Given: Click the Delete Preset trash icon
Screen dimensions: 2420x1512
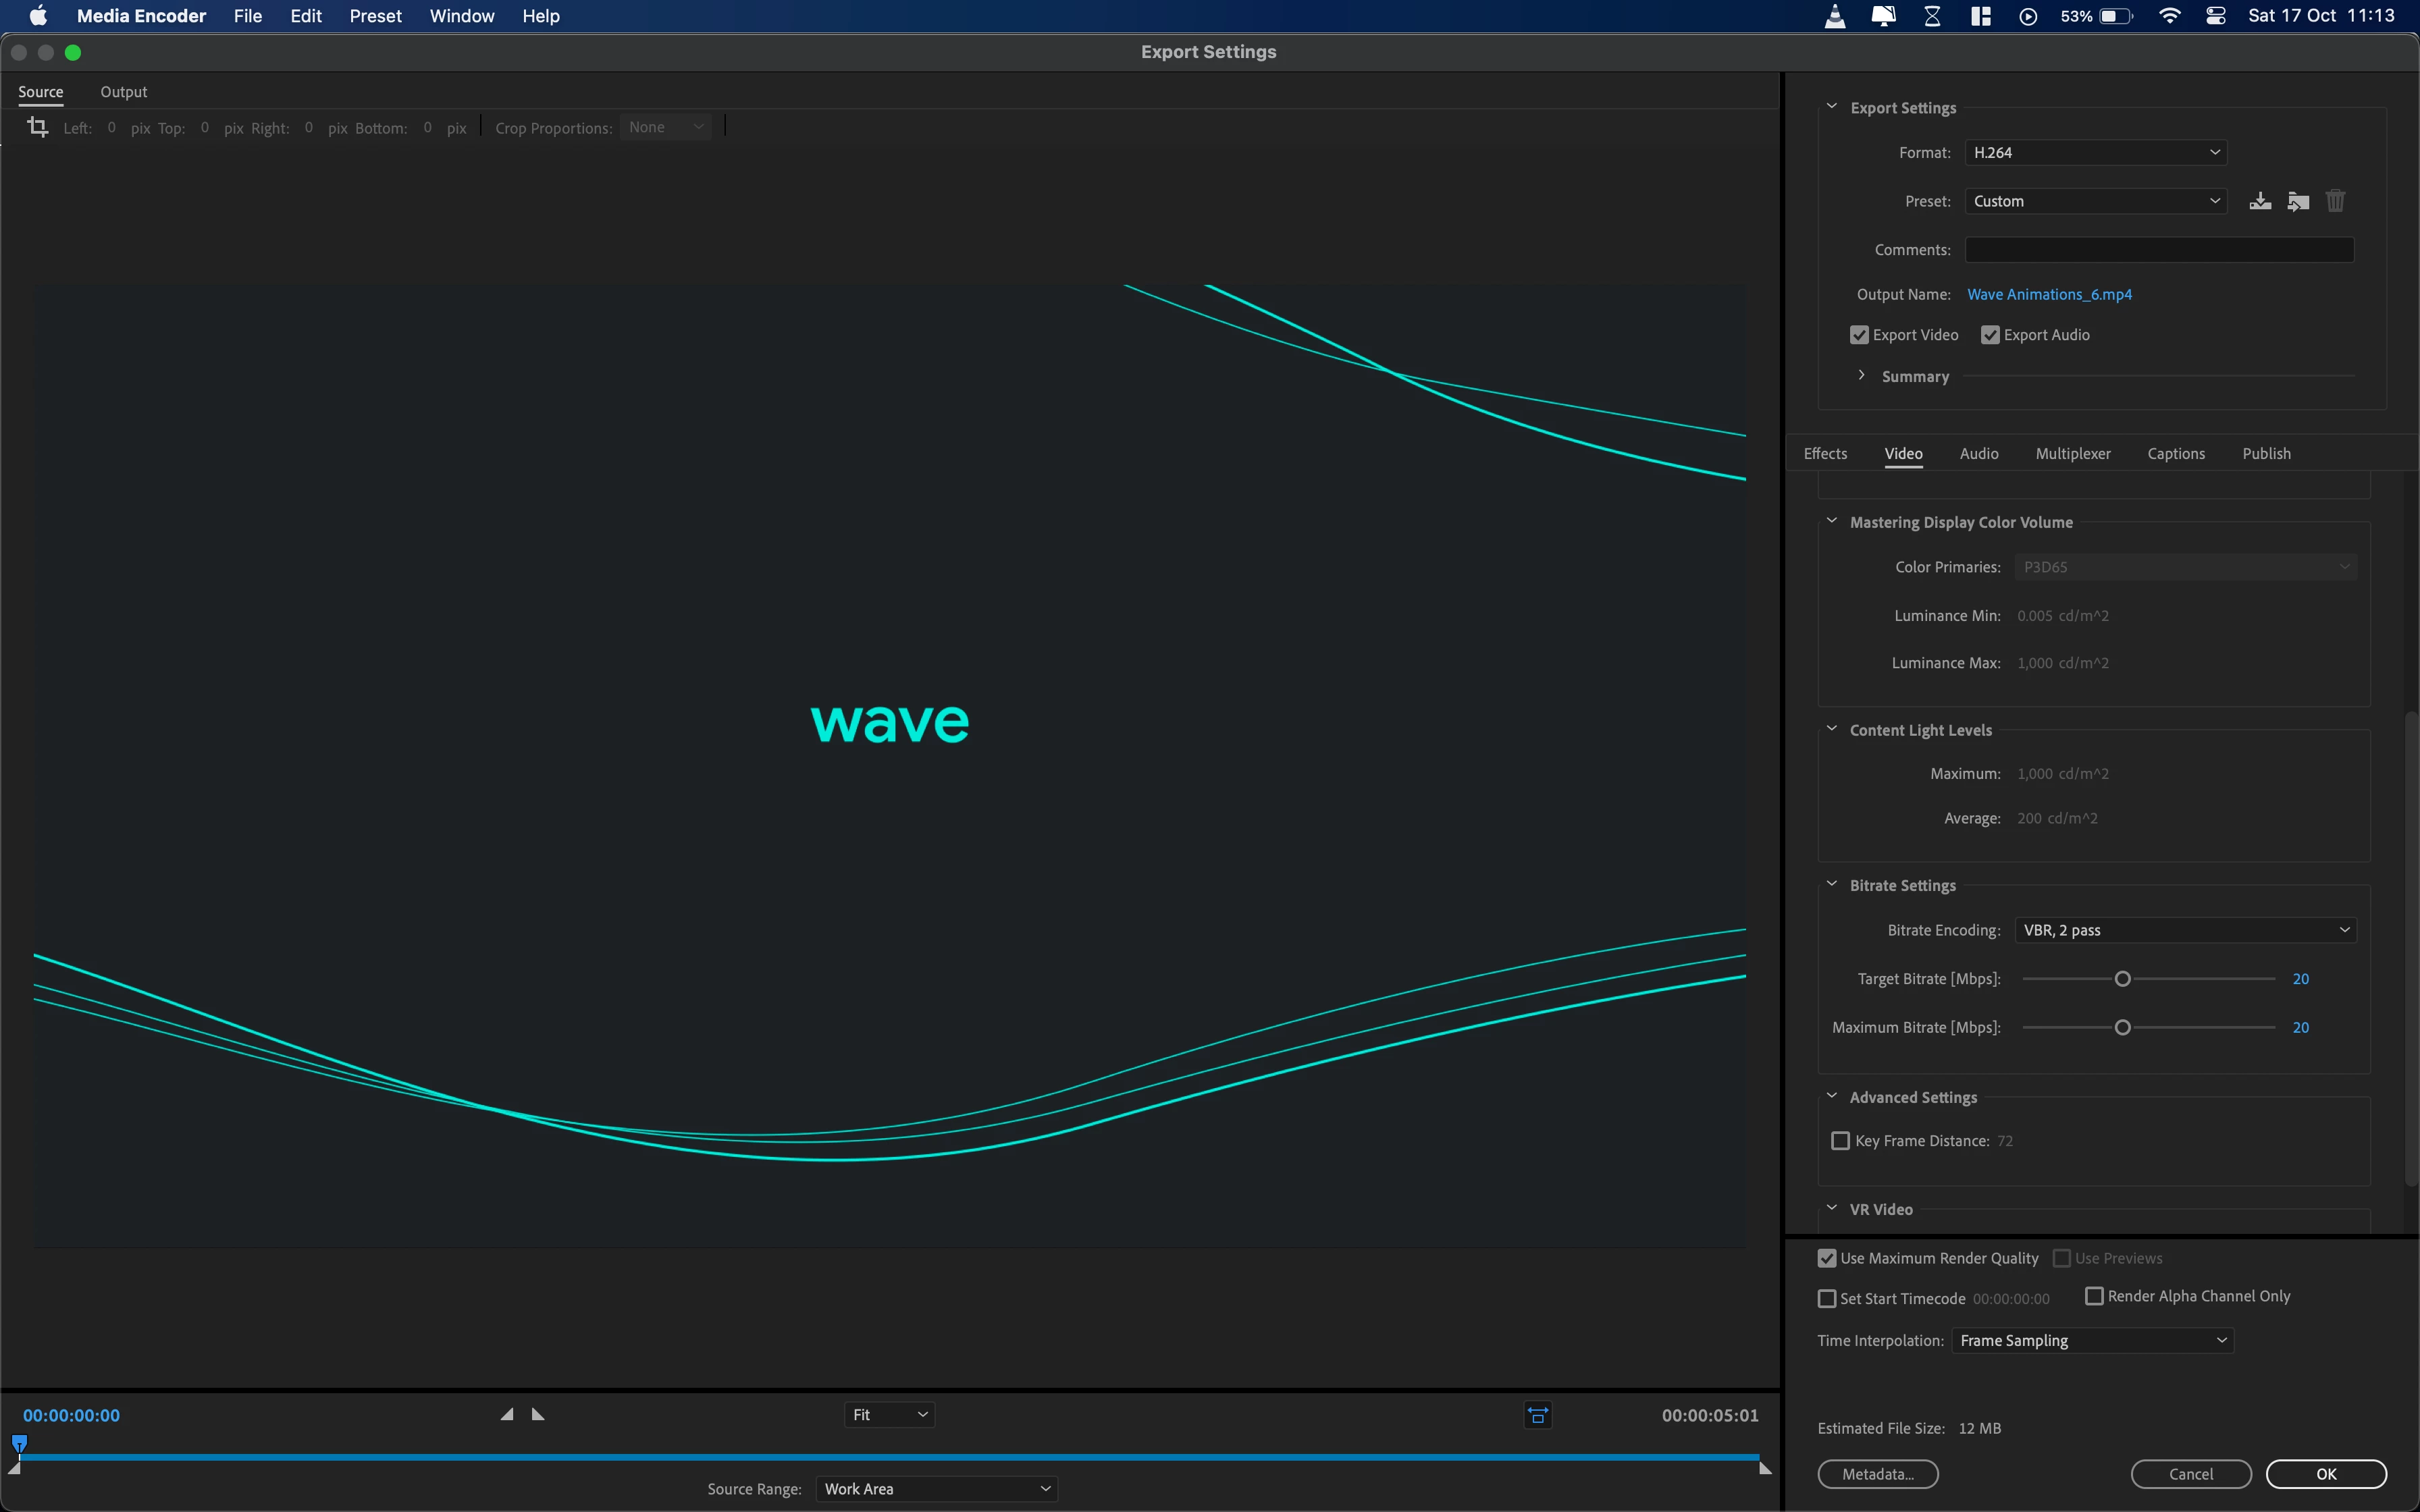Looking at the screenshot, I should point(2335,201).
